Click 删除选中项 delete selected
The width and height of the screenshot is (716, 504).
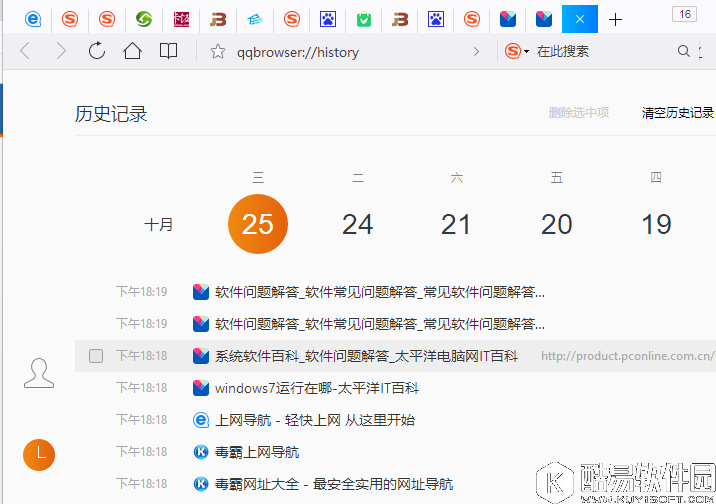point(579,113)
